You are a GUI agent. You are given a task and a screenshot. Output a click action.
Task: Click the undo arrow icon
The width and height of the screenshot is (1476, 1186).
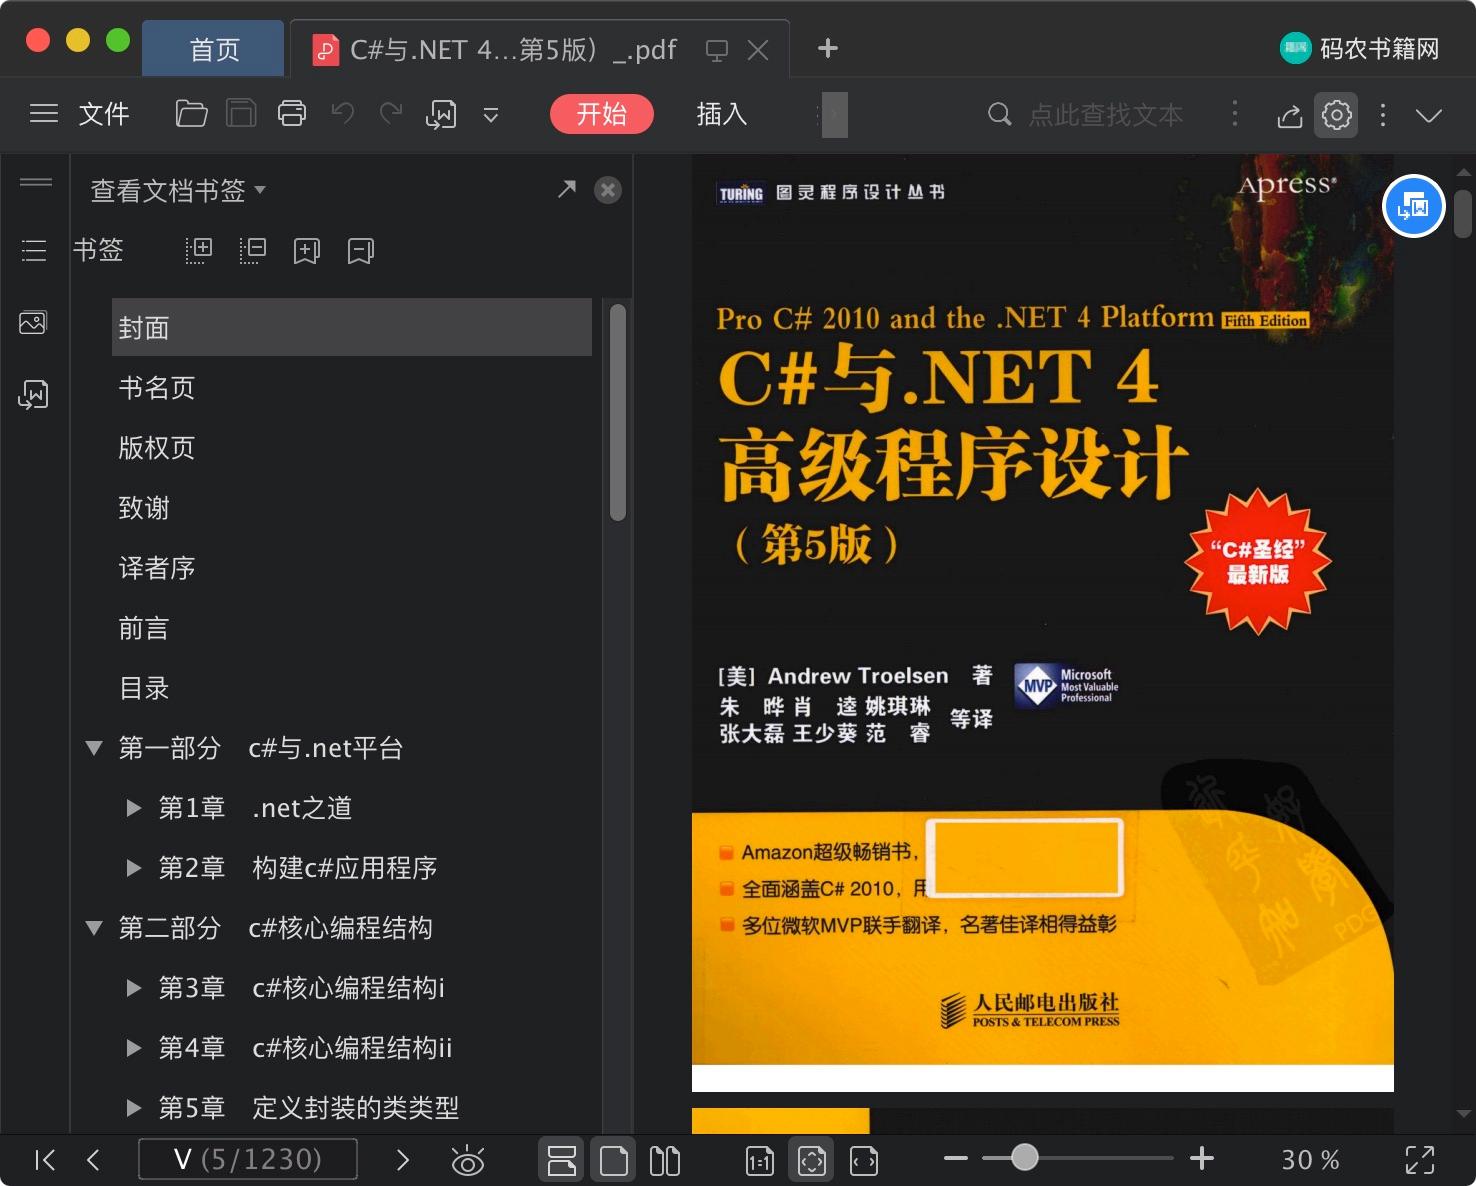343,113
